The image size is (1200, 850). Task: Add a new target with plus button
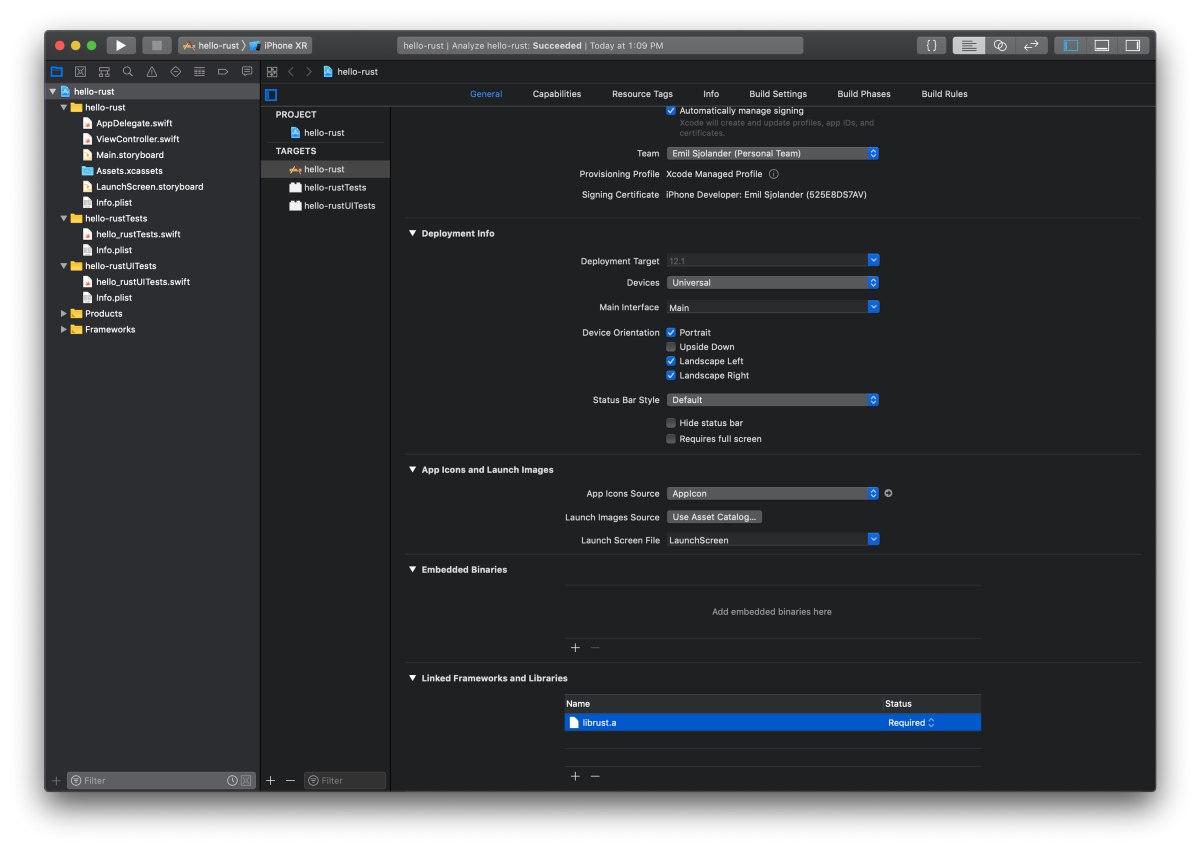(271, 780)
